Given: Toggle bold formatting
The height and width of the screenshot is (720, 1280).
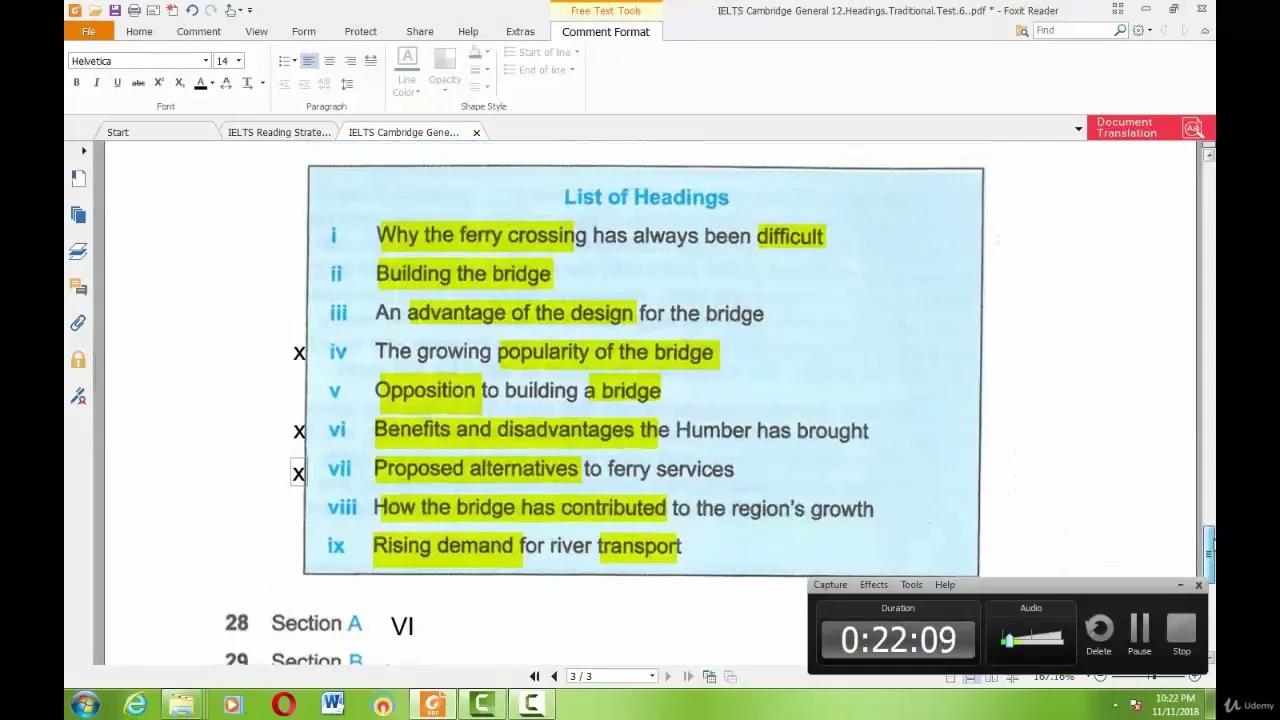Looking at the screenshot, I should (x=76, y=82).
